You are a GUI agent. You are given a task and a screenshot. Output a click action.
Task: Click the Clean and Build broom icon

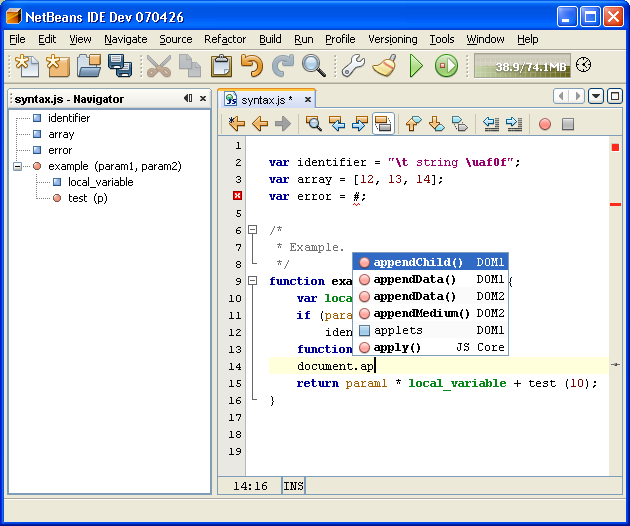[385, 65]
